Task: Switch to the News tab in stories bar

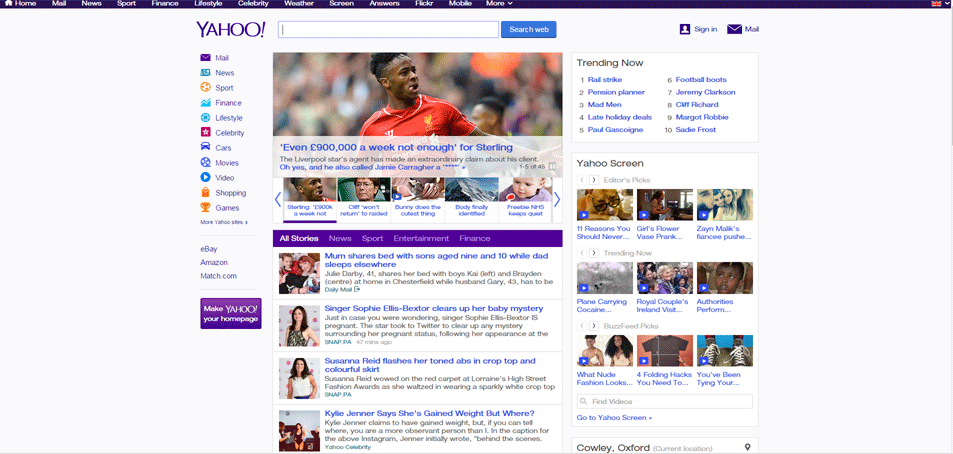Action: tap(340, 238)
